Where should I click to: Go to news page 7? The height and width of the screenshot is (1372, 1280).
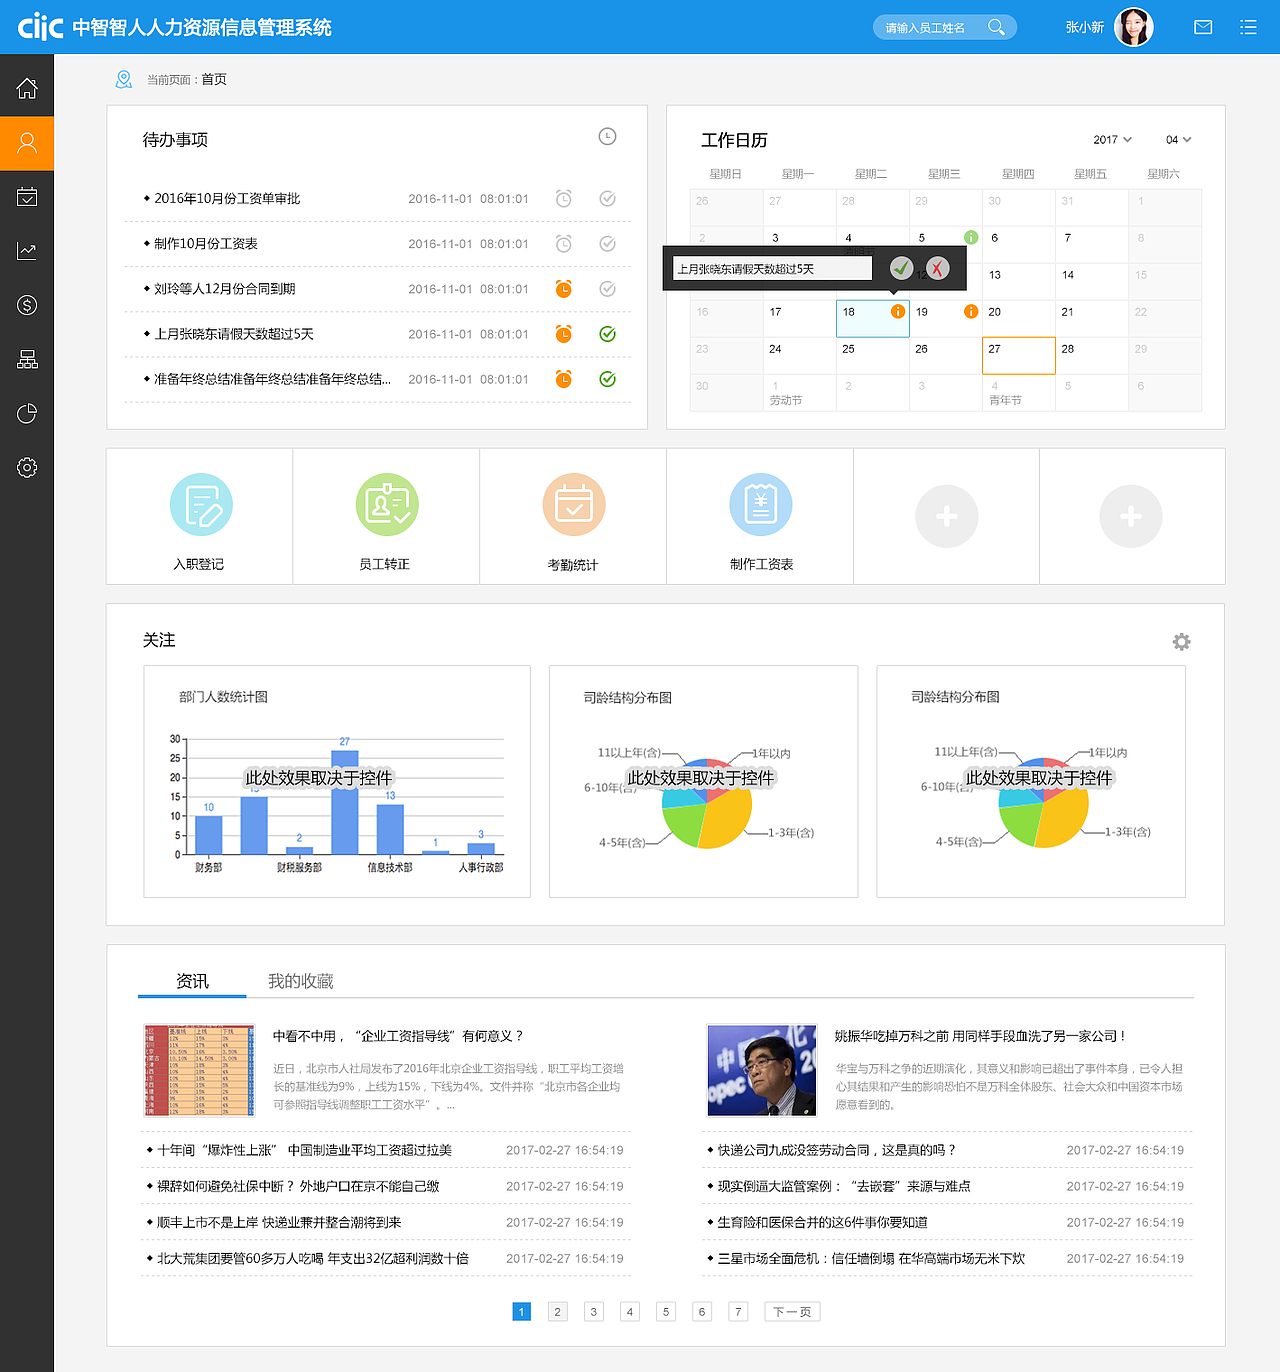738,1312
